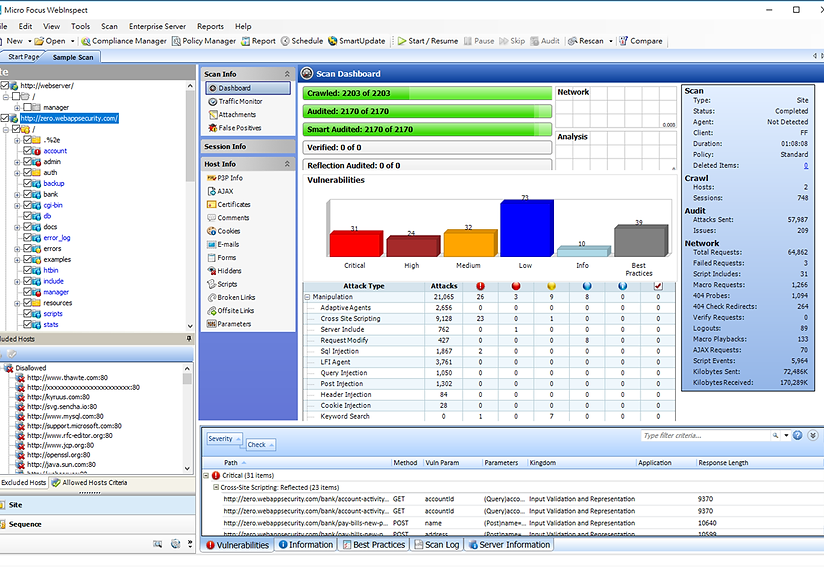Collapse the Critical (31 items) group

pos(207,476)
